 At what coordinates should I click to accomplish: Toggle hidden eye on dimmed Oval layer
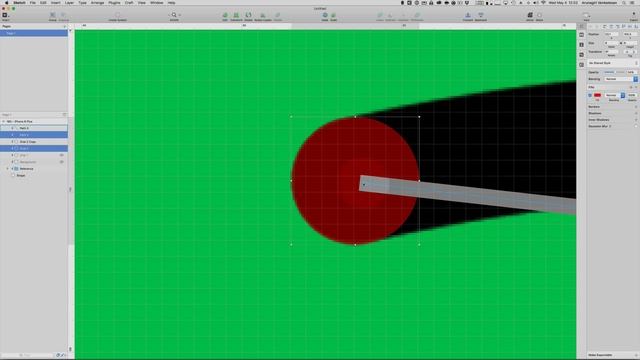point(62,155)
